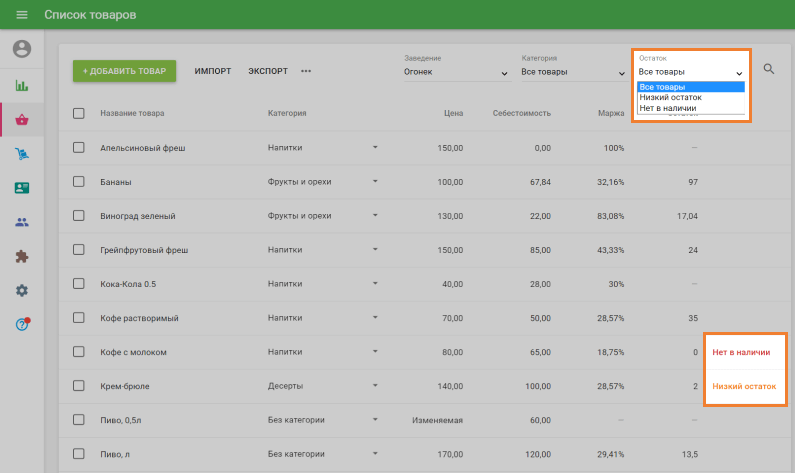Sort by Цена column header
This screenshot has width=795, height=473.
453,113
